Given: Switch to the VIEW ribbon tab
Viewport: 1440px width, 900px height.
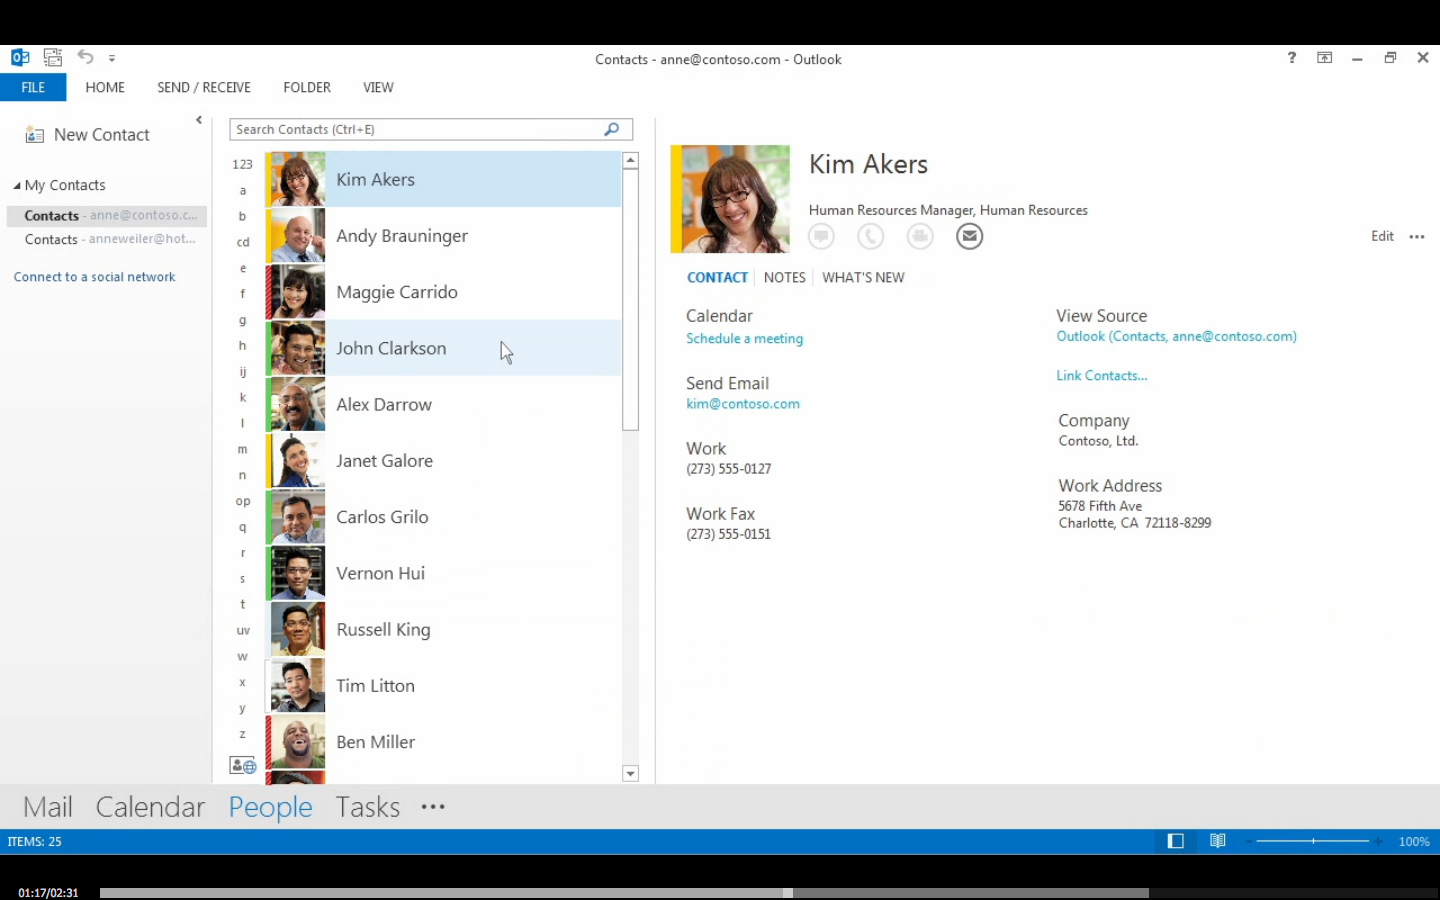Looking at the screenshot, I should coord(378,87).
